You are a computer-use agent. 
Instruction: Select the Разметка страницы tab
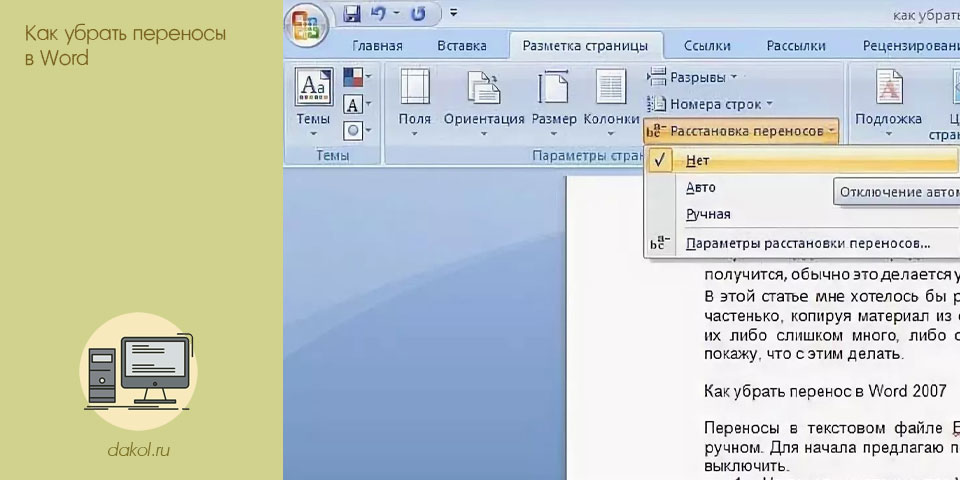(585, 46)
